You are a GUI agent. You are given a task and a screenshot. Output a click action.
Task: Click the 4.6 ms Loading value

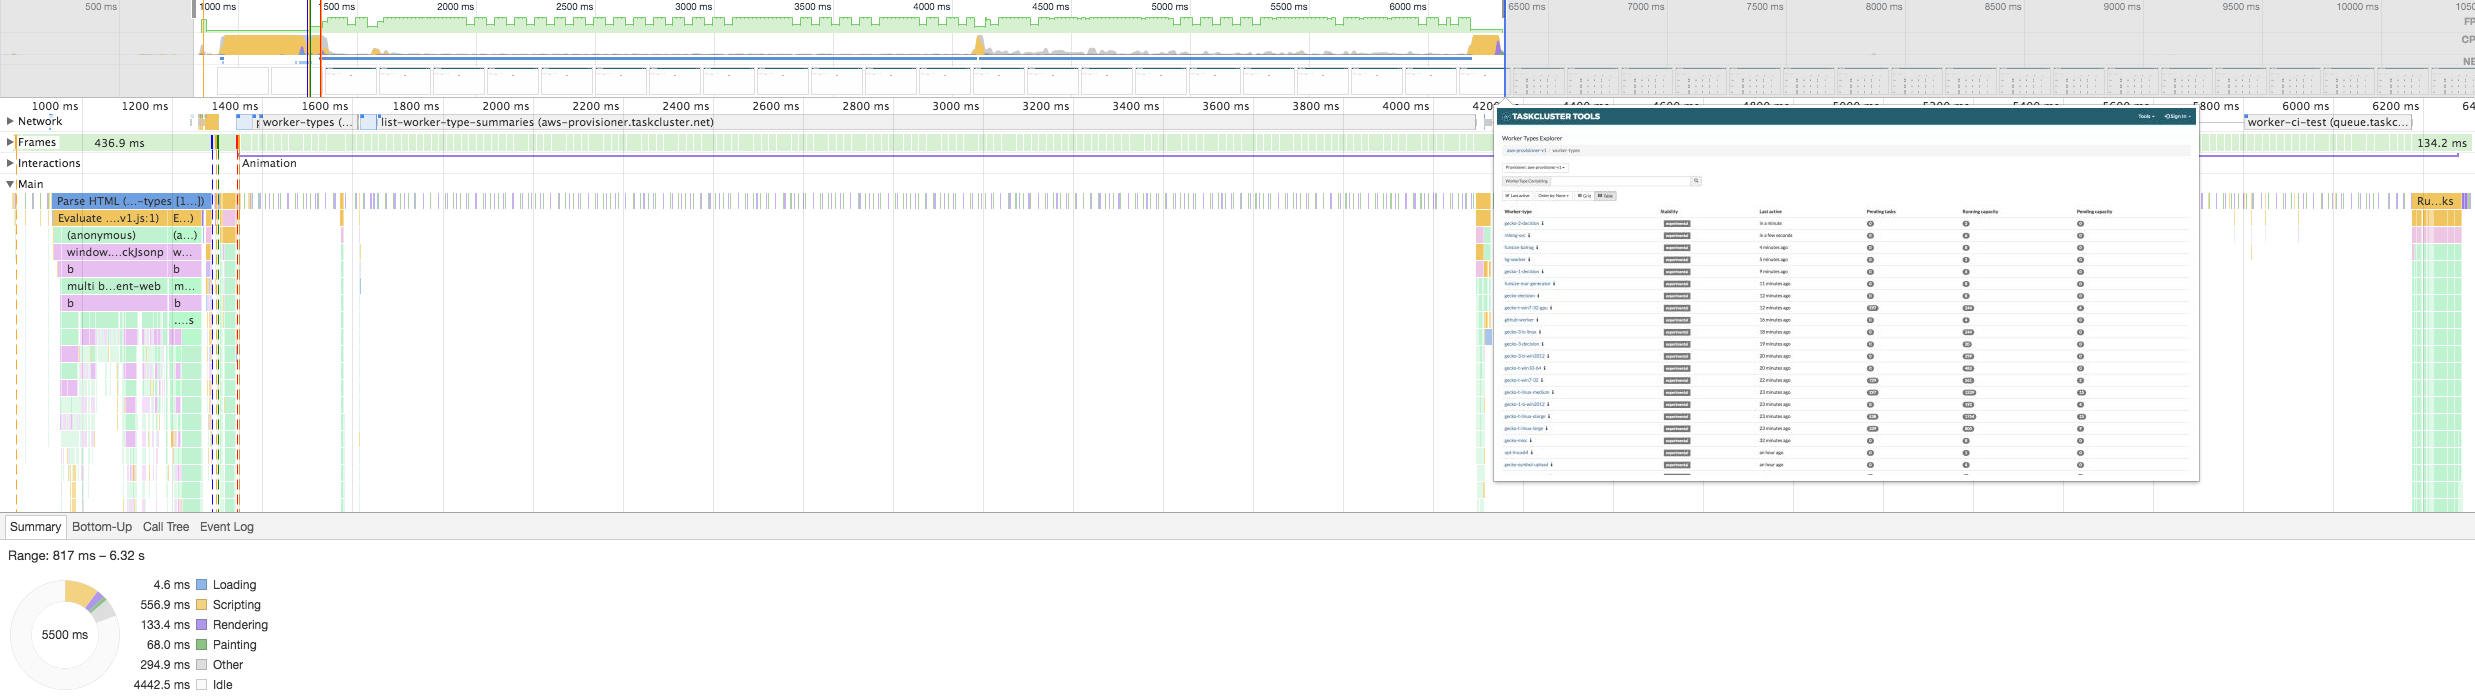(171, 585)
